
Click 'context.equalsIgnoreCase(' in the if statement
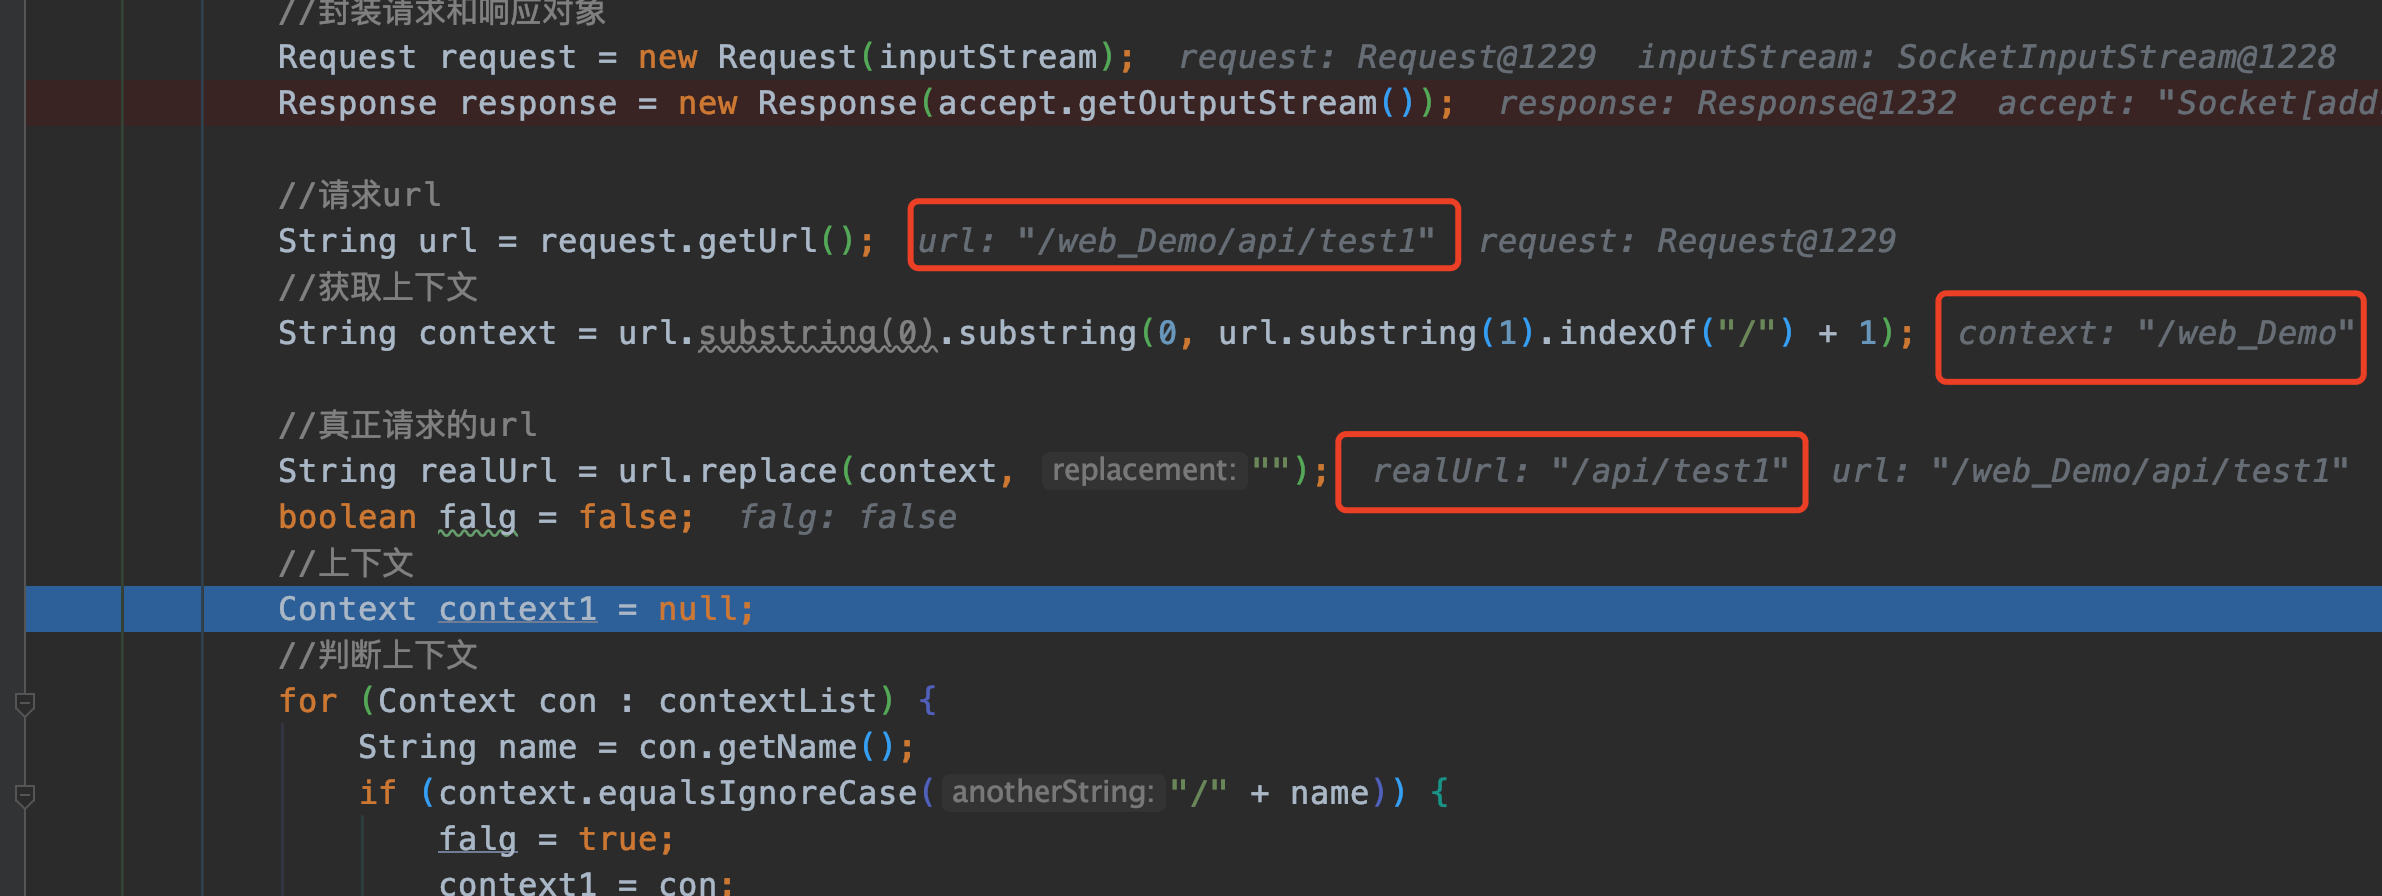coord(686,793)
